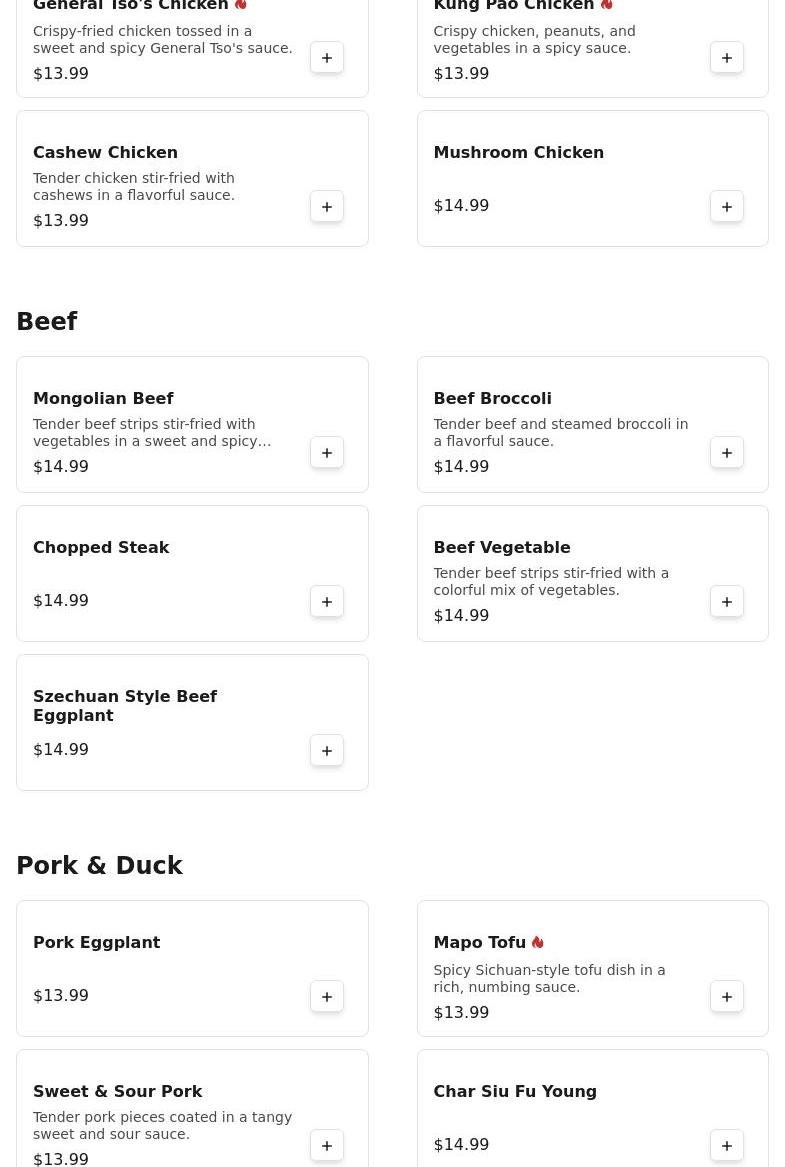The image size is (785, 1167).
Task: Add Kung Pao Chicken to order
Action: pyautogui.click(x=727, y=58)
